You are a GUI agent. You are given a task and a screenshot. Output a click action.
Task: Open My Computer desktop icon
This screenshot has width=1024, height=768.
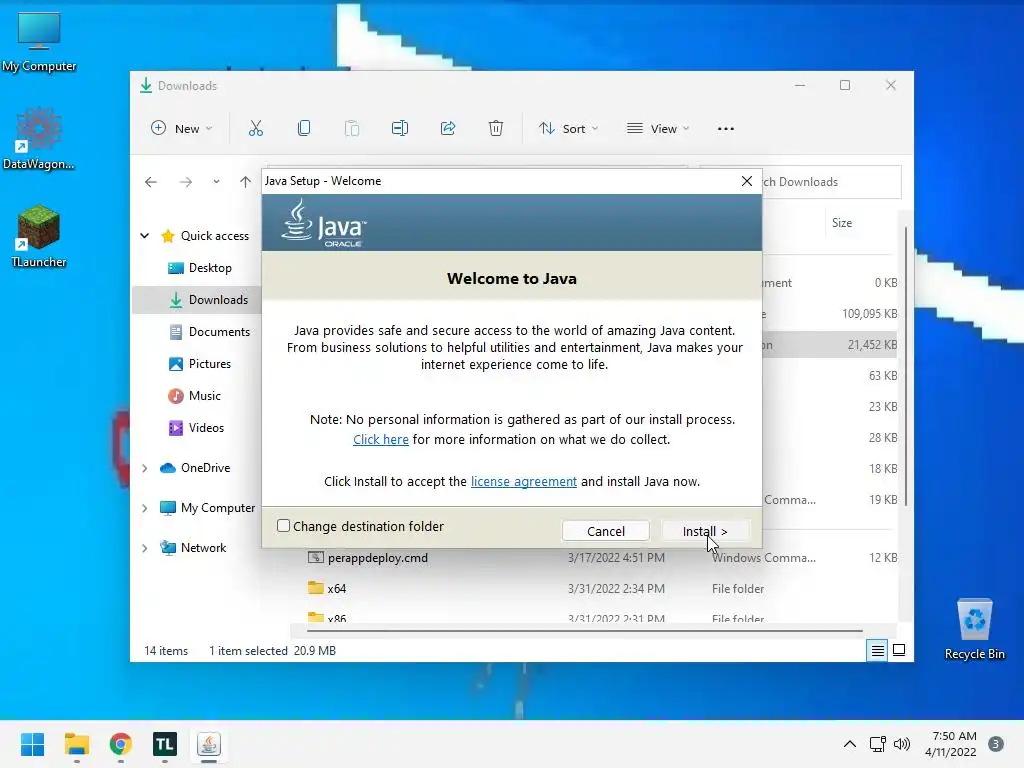coord(39,42)
